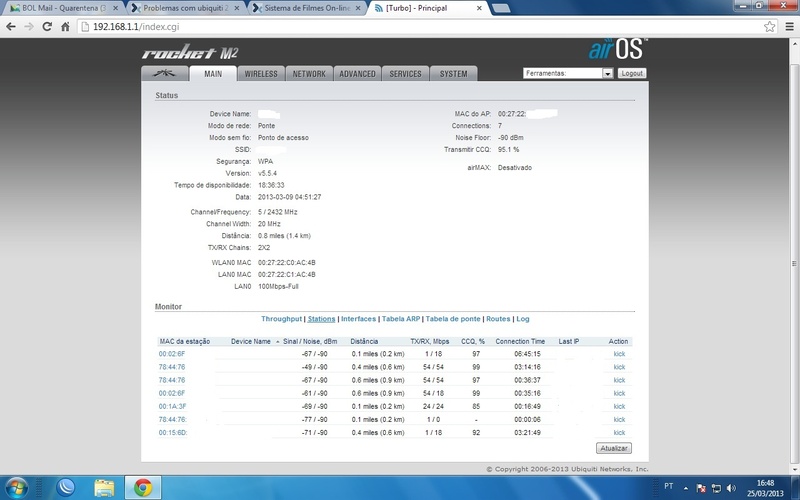Close the Problemas com ubiquiti tab

tap(237, 8)
